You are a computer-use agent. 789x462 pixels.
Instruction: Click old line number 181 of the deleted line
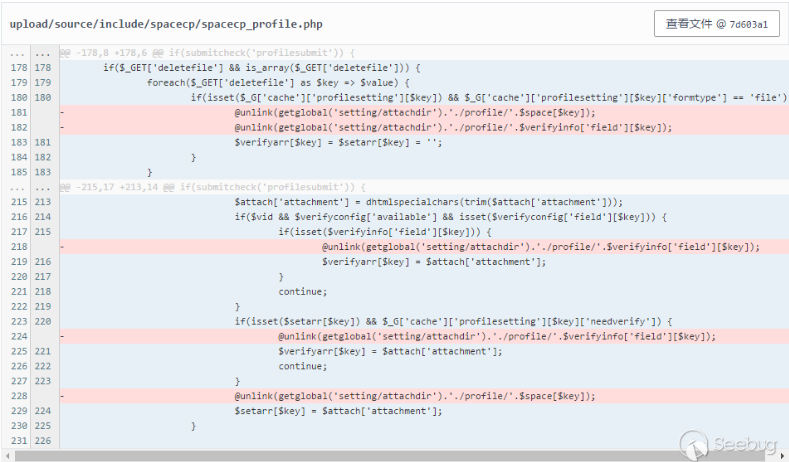pyautogui.click(x=18, y=113)
